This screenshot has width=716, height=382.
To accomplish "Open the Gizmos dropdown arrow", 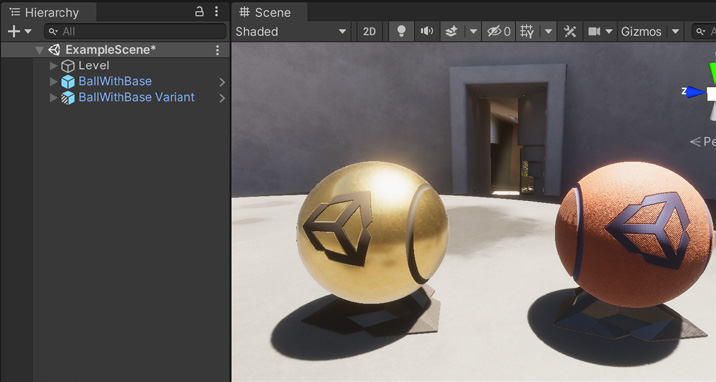I will point(675,31).
